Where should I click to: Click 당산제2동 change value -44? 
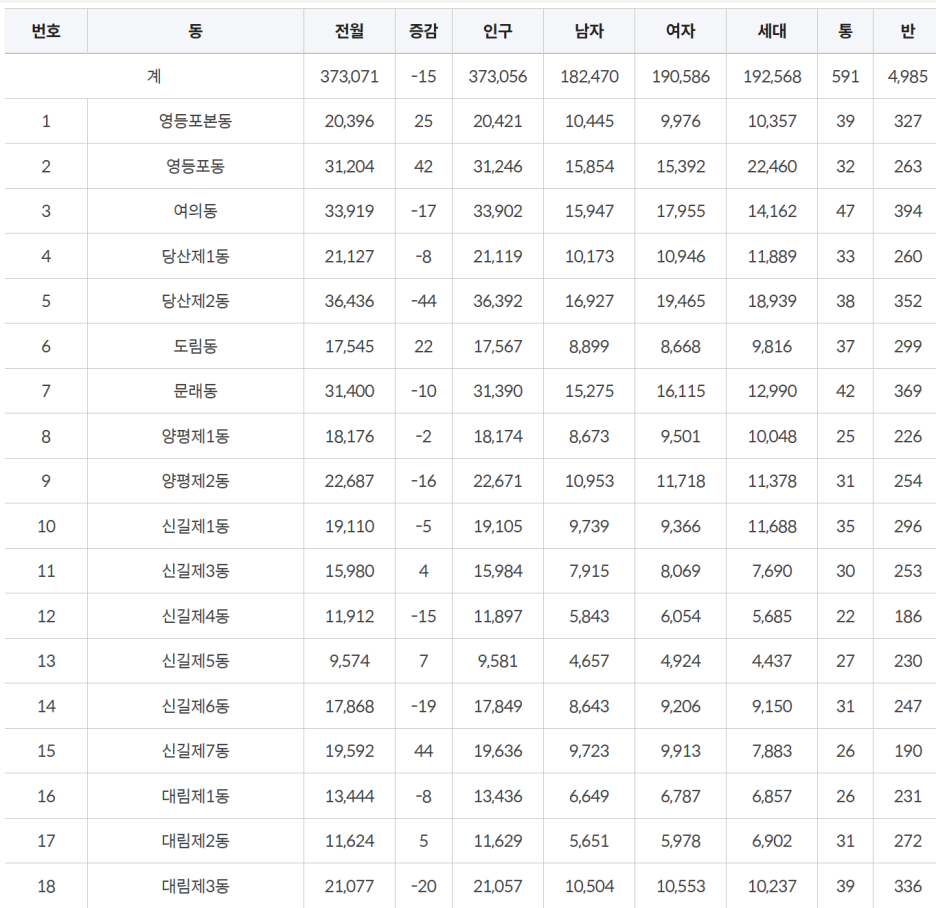423,301
